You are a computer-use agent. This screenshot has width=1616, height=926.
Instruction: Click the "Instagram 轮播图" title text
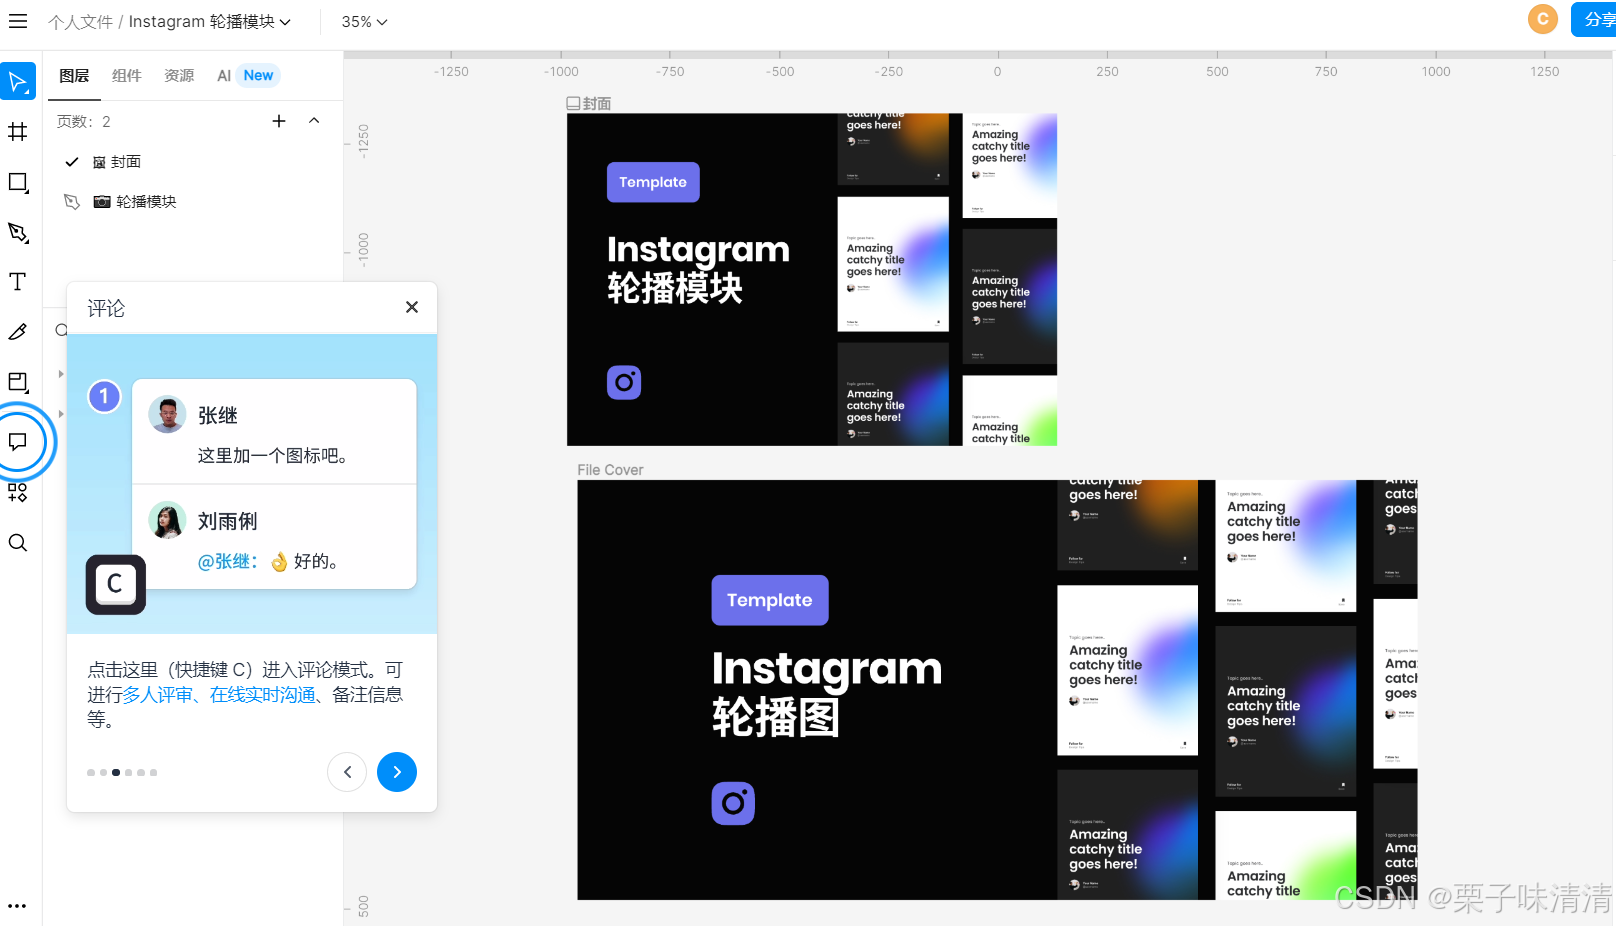click(826, 692)
